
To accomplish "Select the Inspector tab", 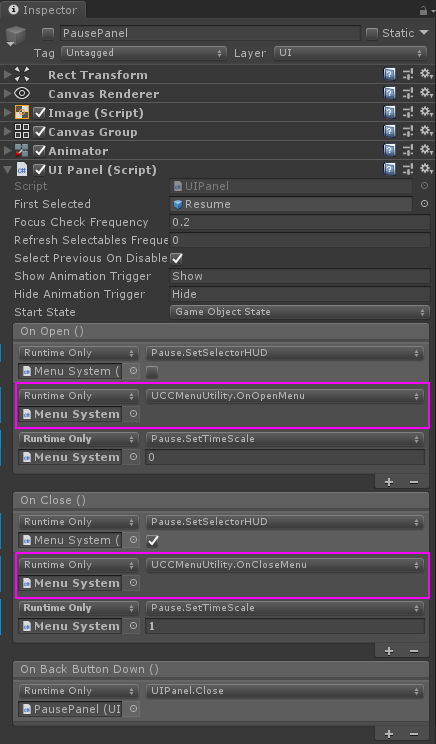I will (43, 10).
